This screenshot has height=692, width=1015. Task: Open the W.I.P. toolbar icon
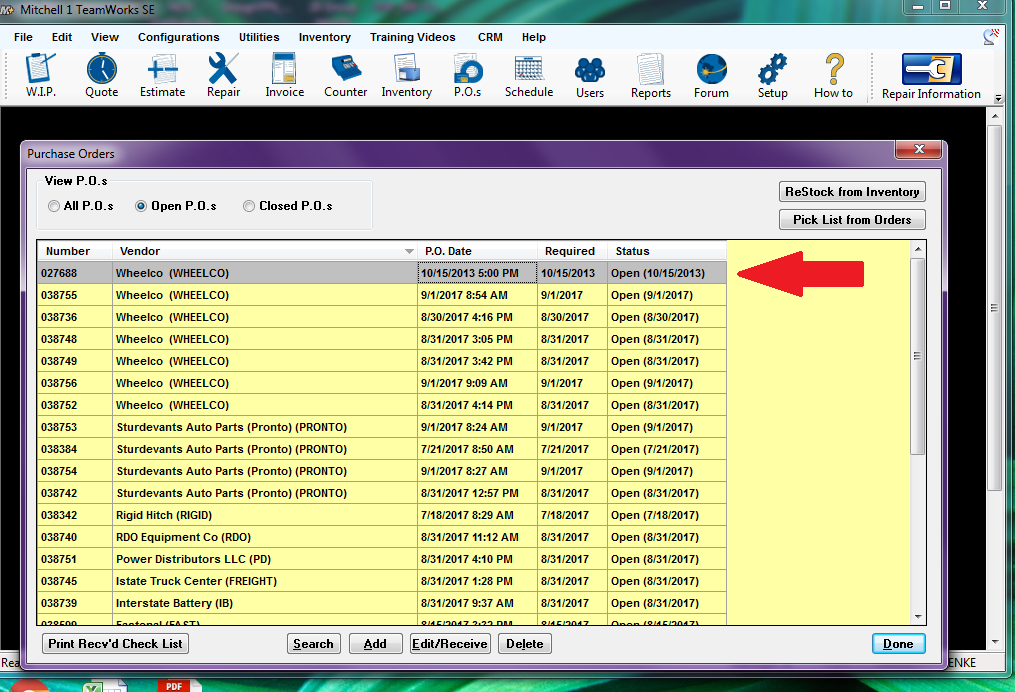[41, 75]
